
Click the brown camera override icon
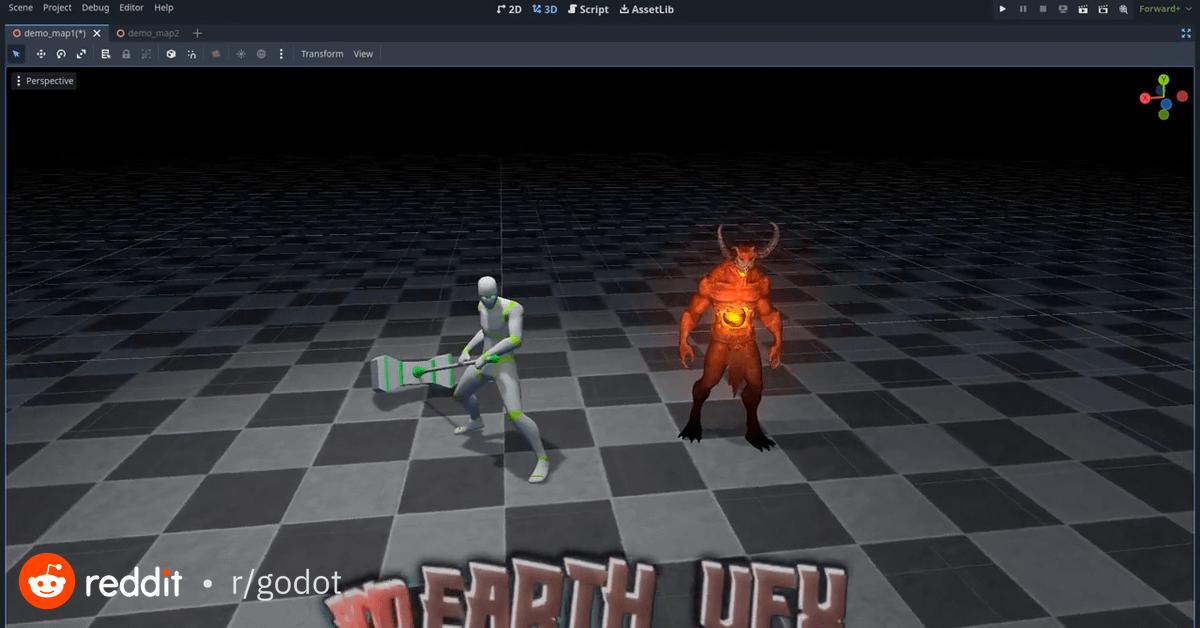(216, 54)
